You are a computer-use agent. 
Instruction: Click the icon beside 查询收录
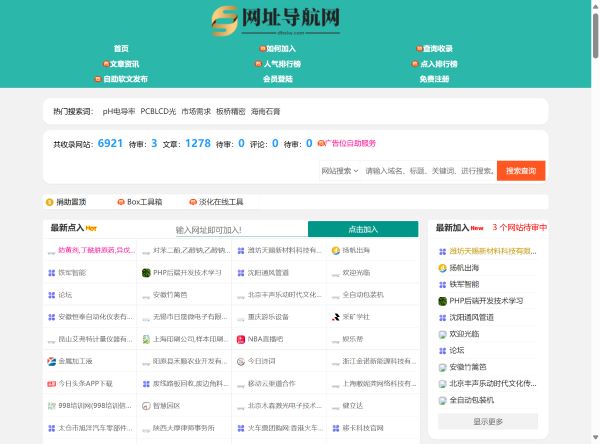coord(419,49)
